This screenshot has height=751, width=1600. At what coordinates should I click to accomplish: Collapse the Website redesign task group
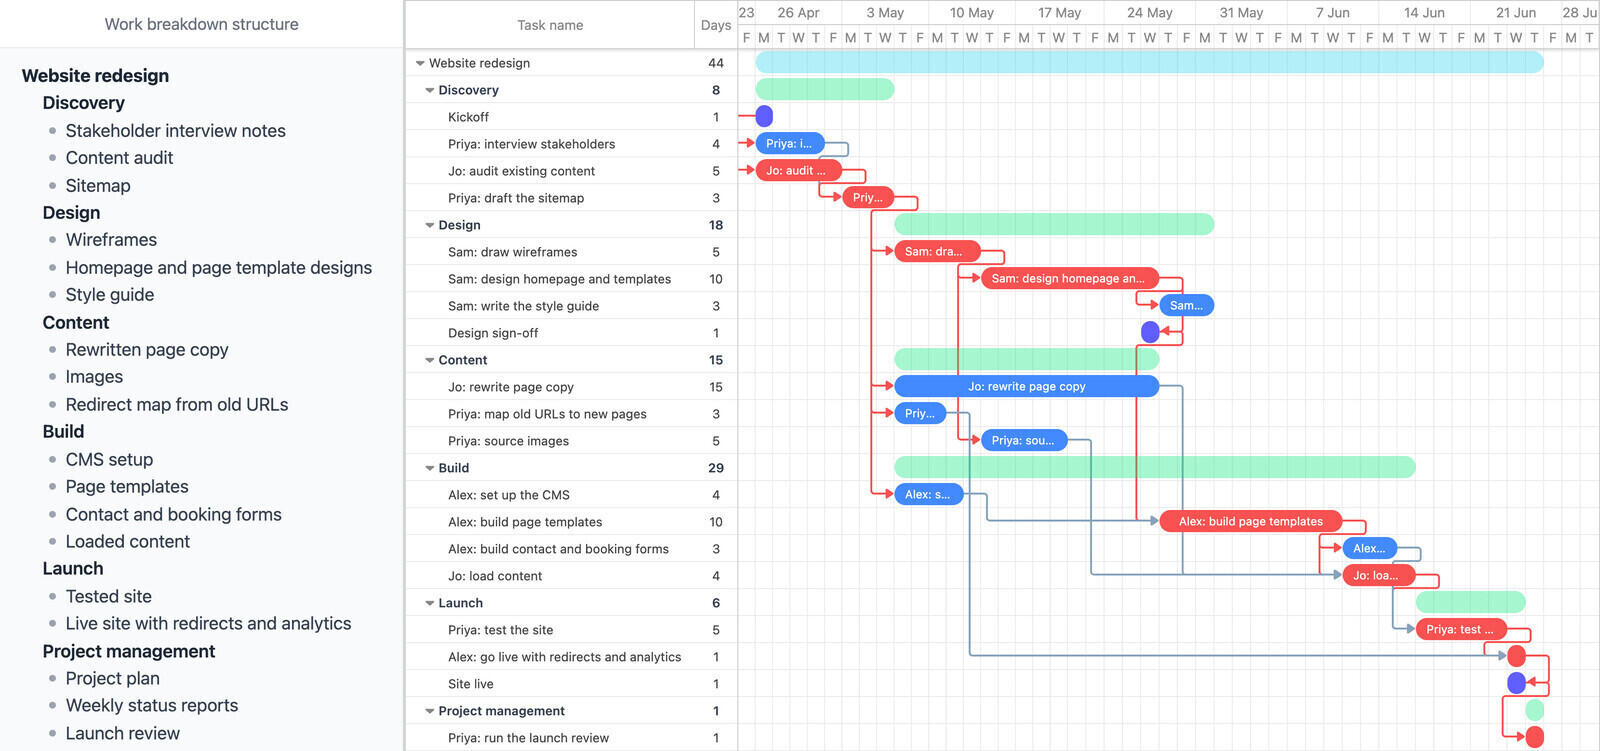coord(420,63)
